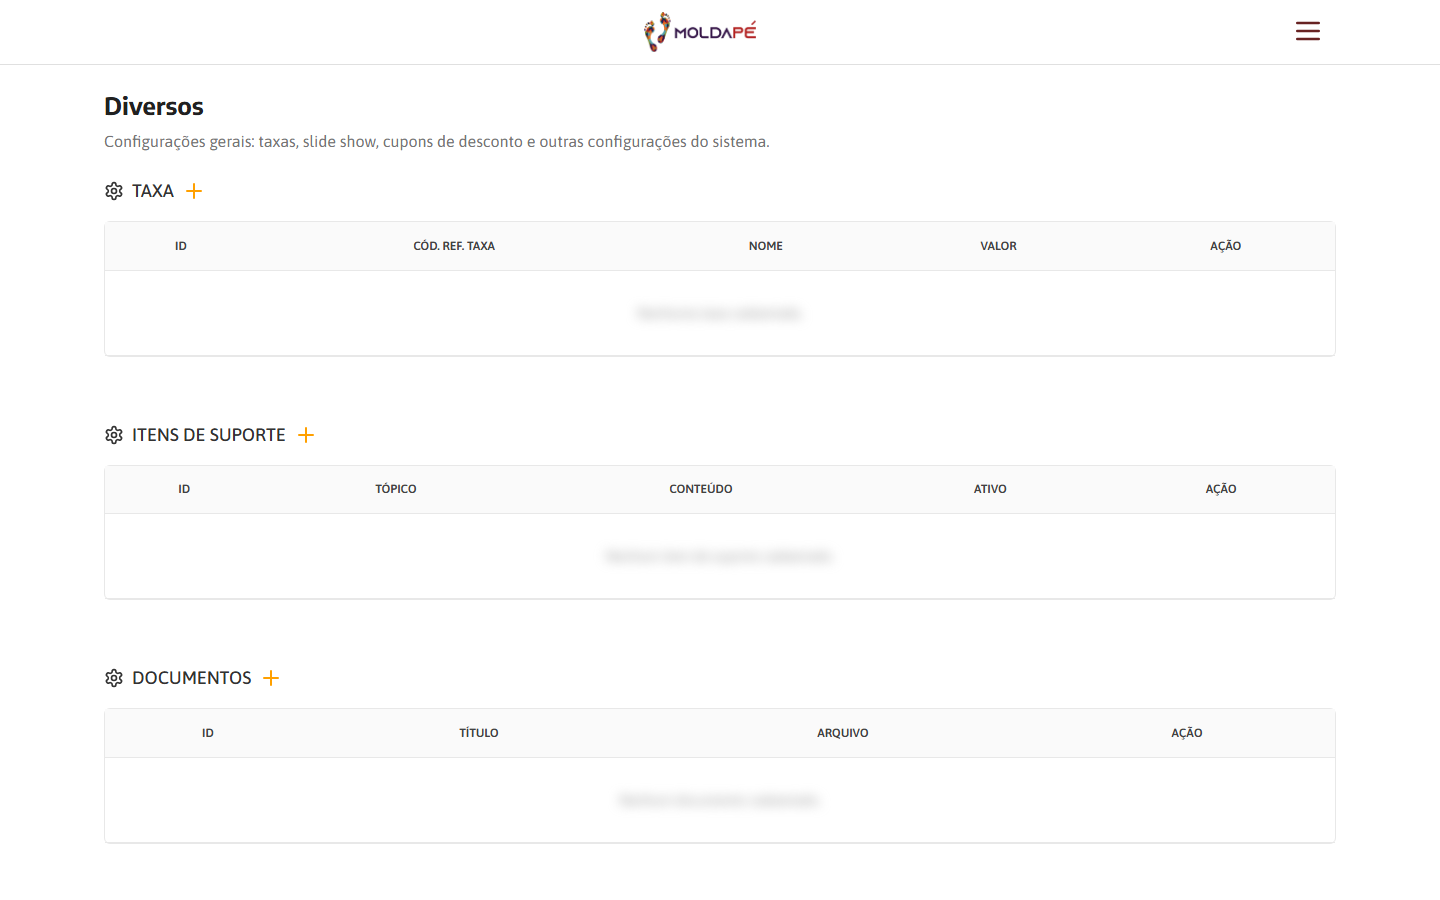Click the ID header in Documentos table
1440x900 pixels.
pos(208,733)
